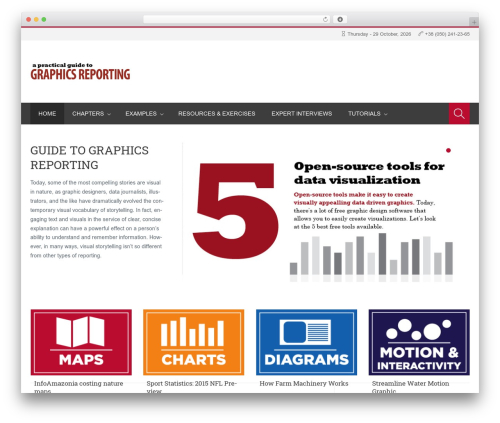Click the browser download icon

click(x=340, y=19)
